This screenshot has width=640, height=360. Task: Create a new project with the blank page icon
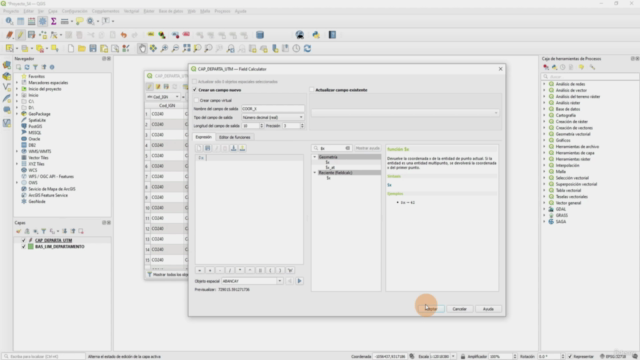point(71,49)
